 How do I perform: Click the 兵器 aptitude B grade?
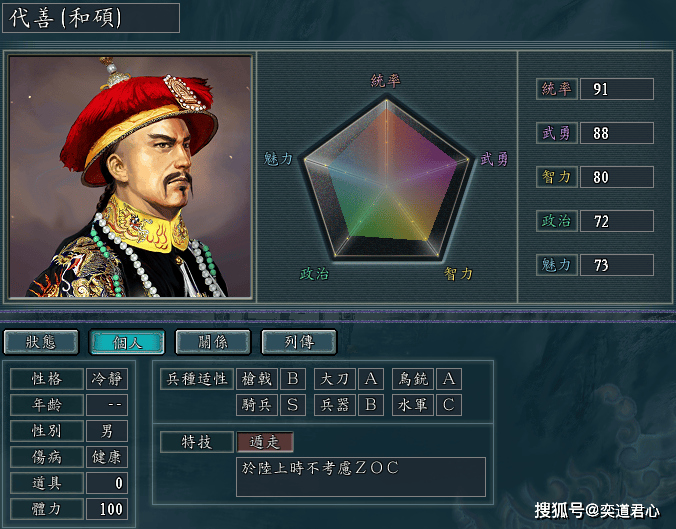point(371,405)
